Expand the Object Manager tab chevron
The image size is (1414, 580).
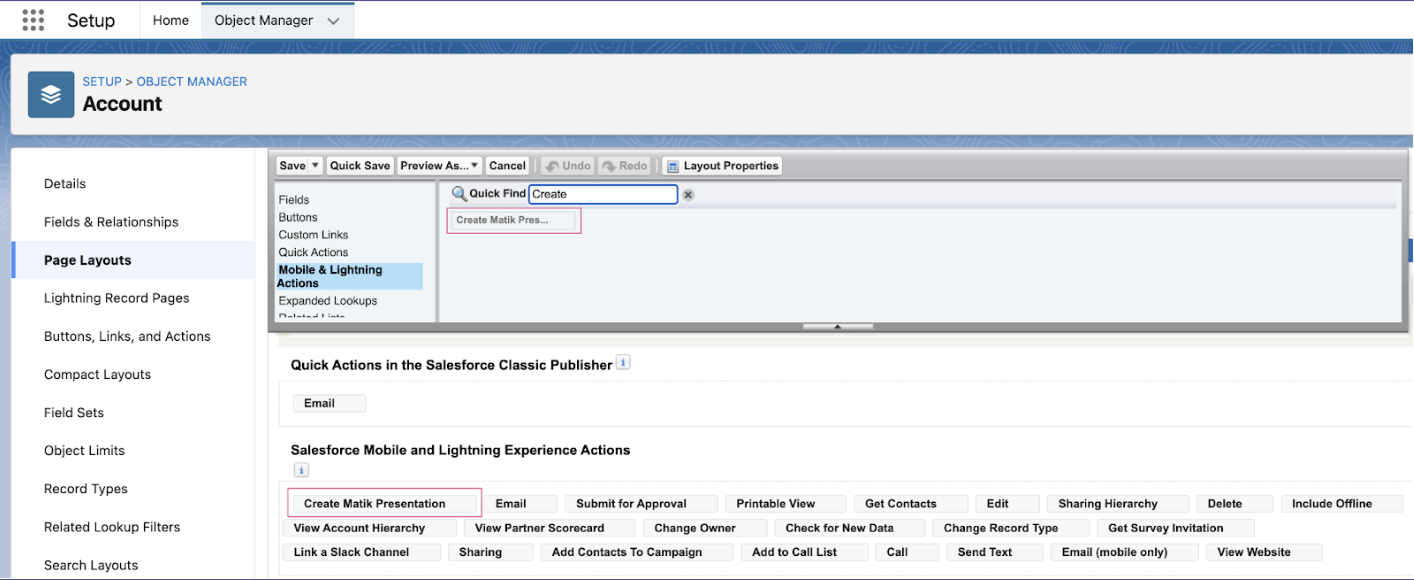click(333, 21)
